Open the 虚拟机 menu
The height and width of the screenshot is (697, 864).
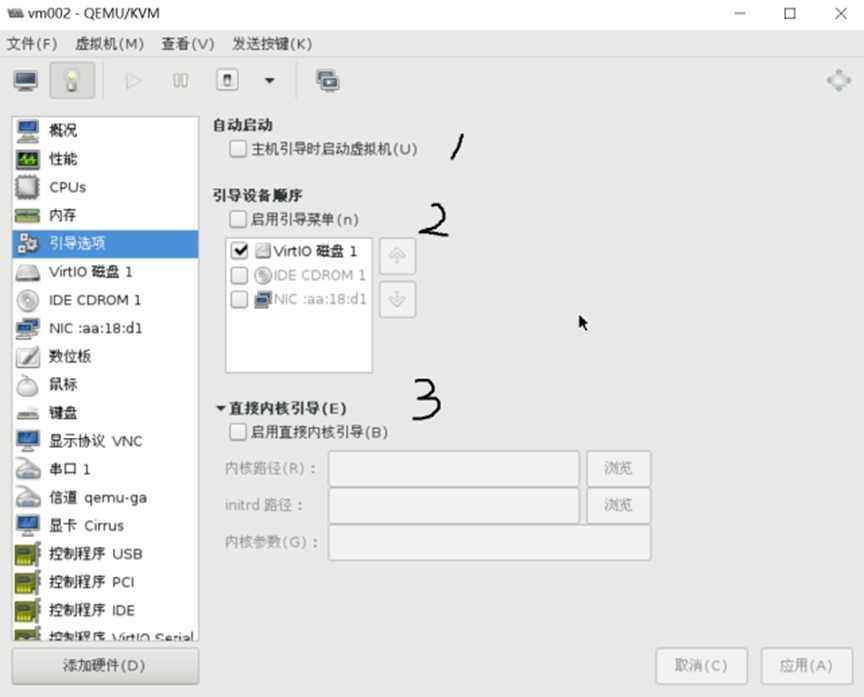[x=109, y=44]
